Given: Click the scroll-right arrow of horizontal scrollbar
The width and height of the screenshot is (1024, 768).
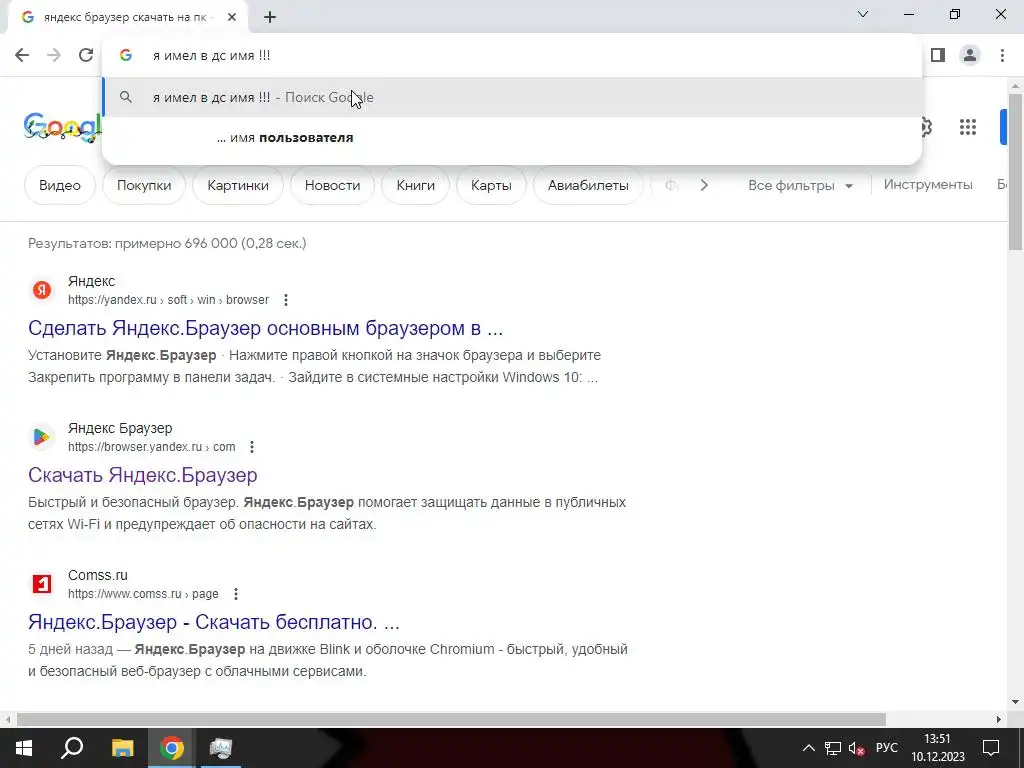Looking at the screenshot, I should [x=999, y=719].
